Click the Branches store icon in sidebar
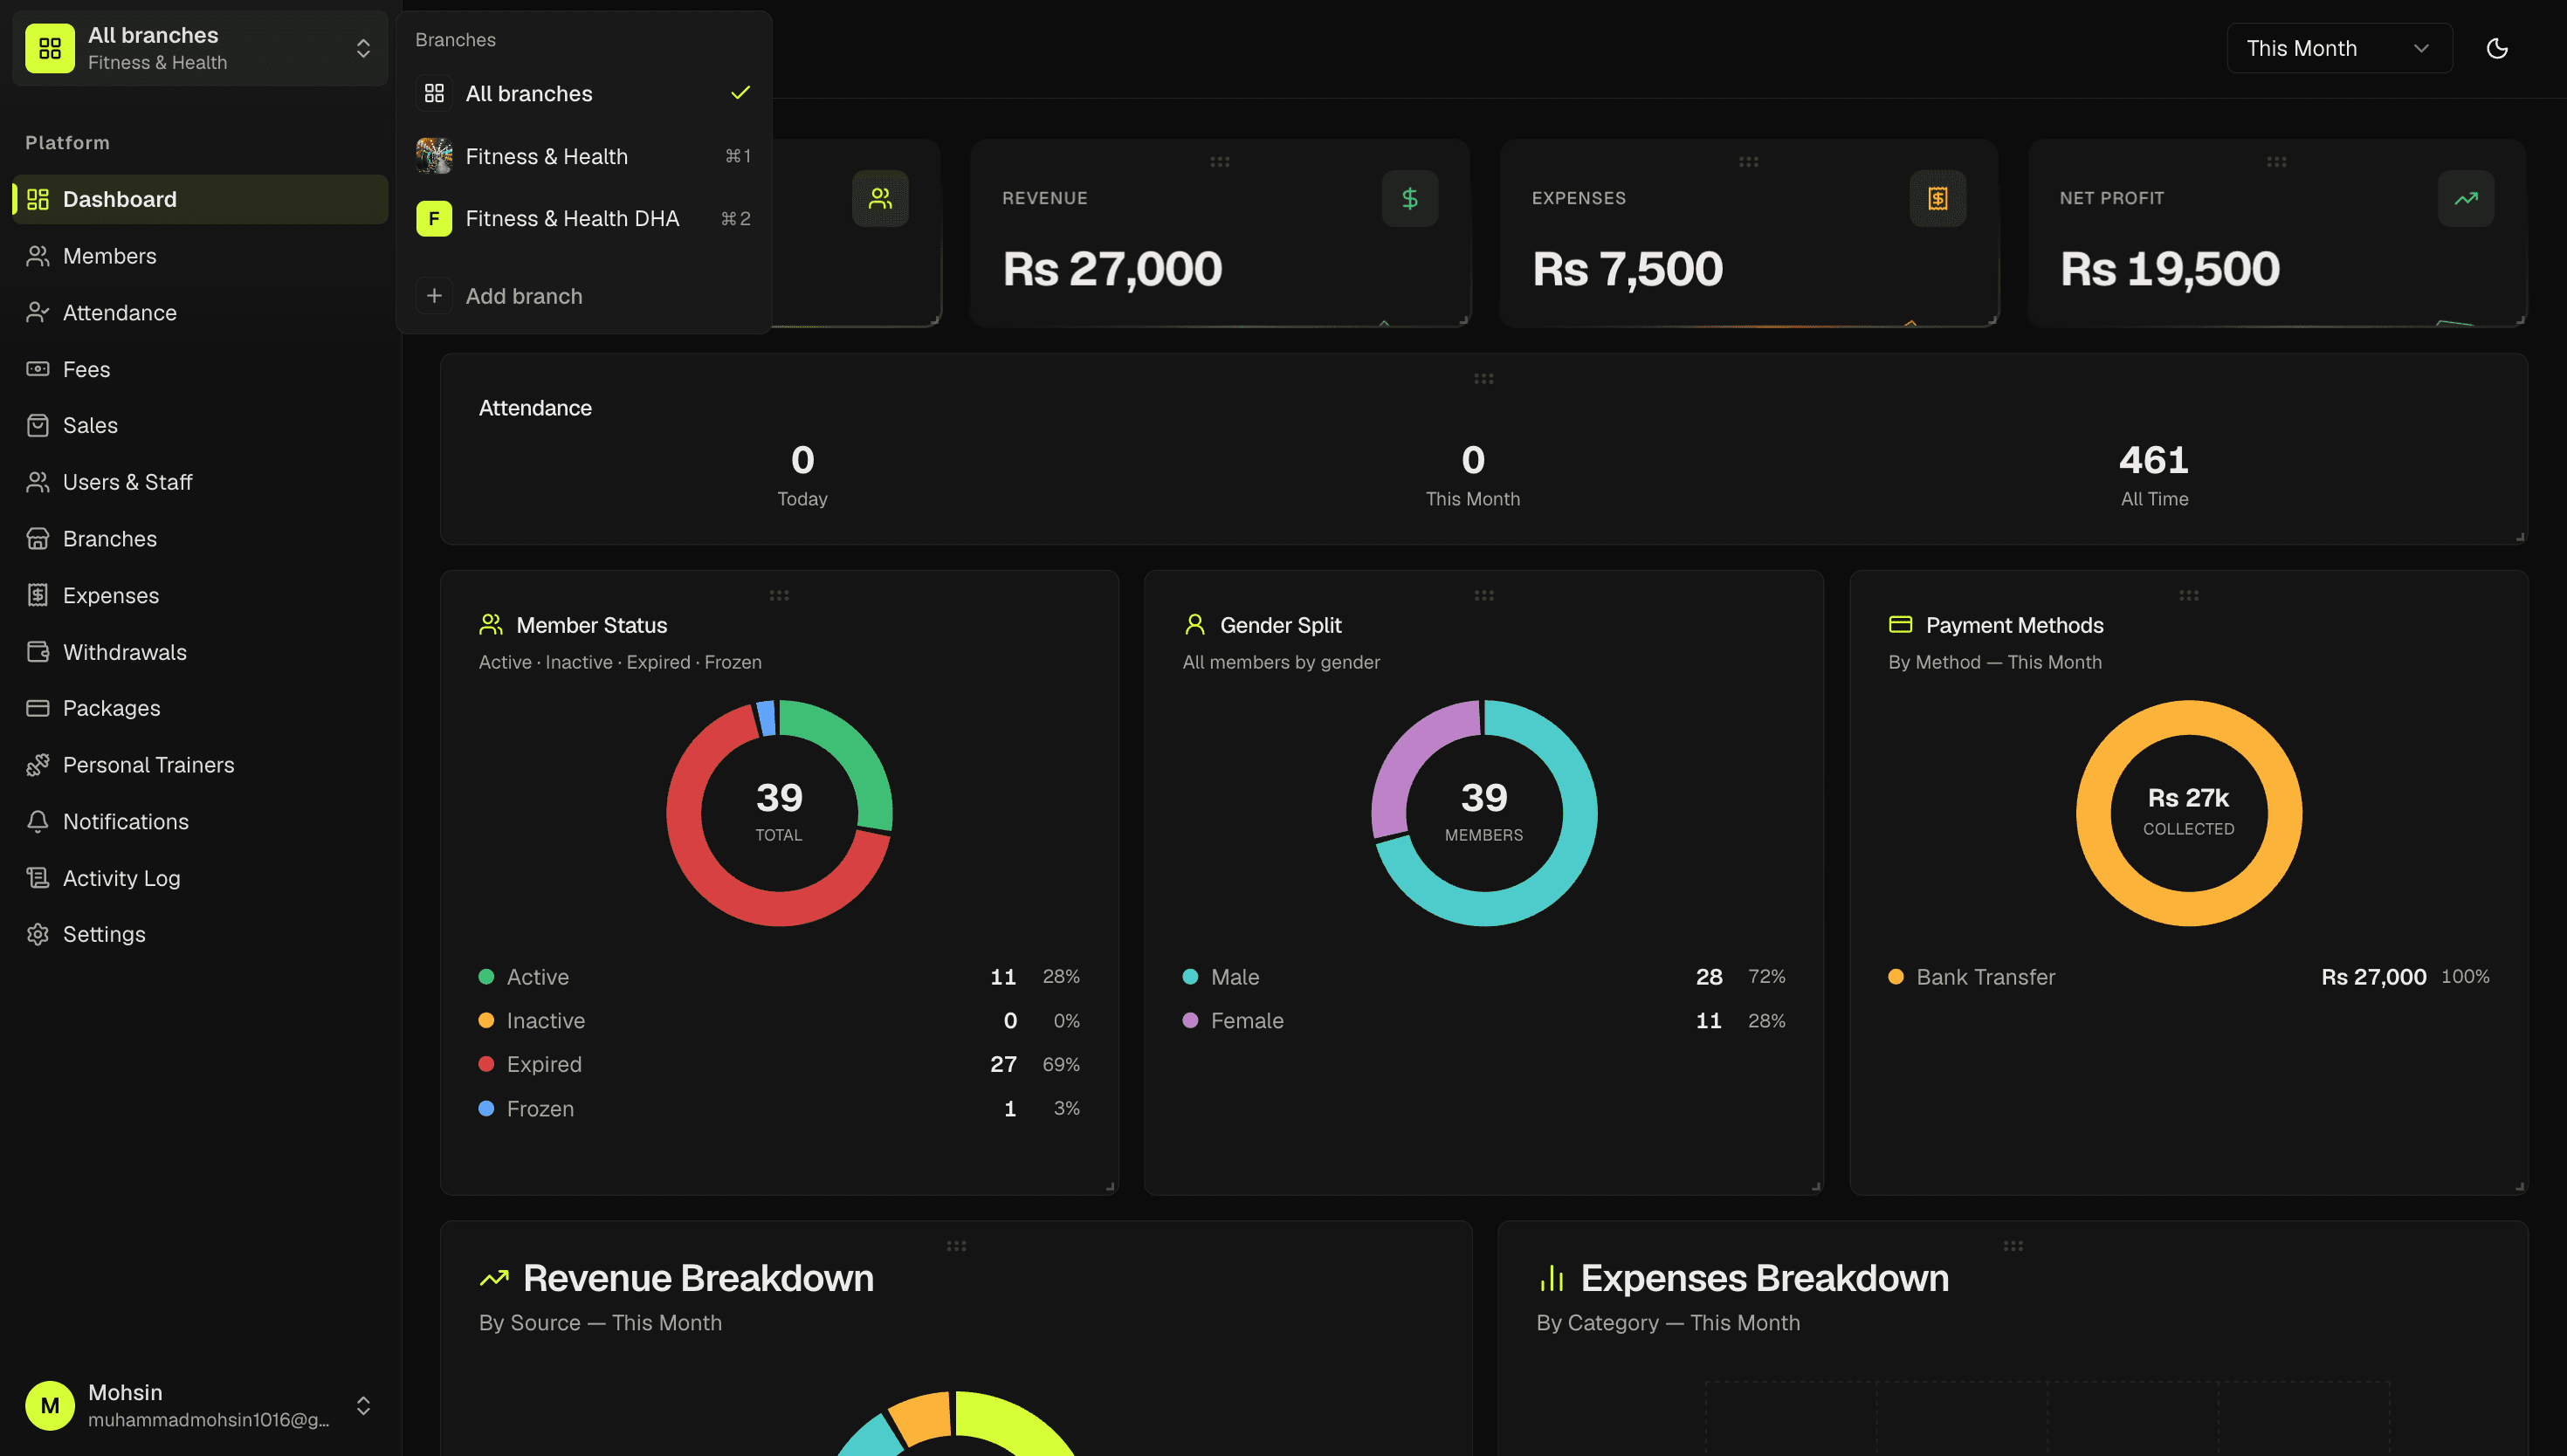The width and height of the screenshot is (2567, 1456). coord(38,539)
